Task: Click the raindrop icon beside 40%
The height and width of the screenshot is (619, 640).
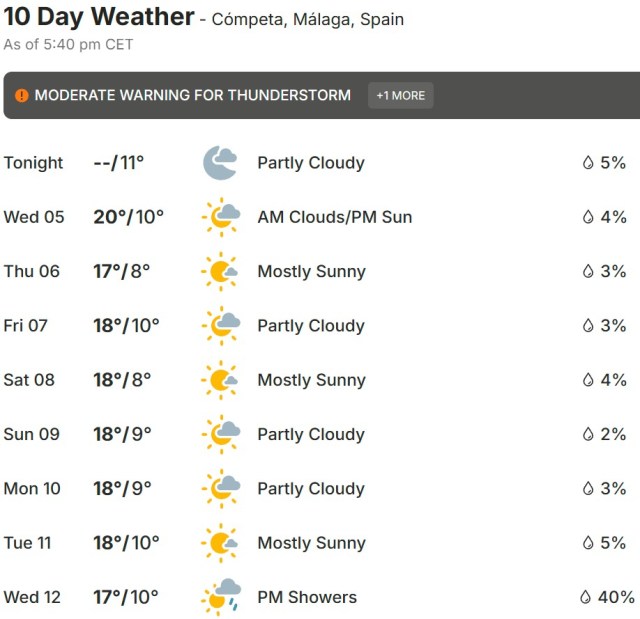Action: click(587, 597)
